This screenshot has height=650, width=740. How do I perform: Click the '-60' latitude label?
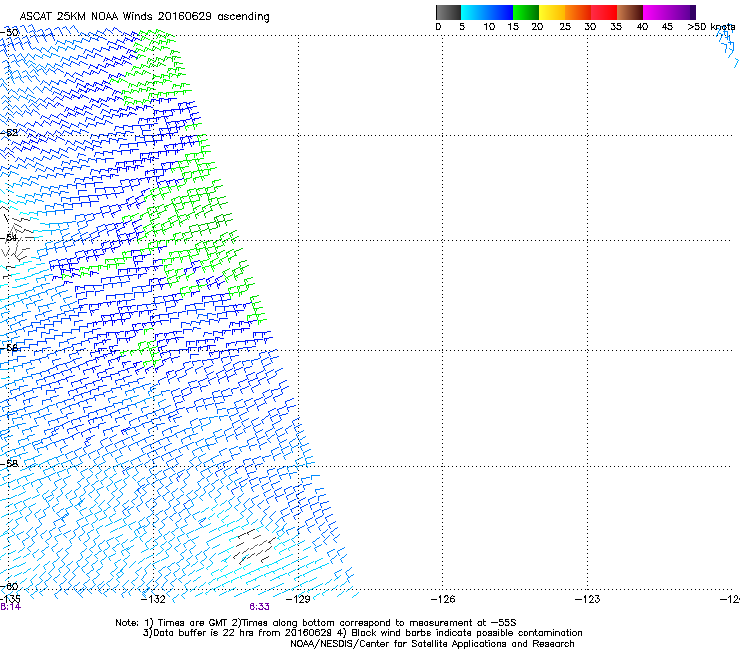(9, 586)
